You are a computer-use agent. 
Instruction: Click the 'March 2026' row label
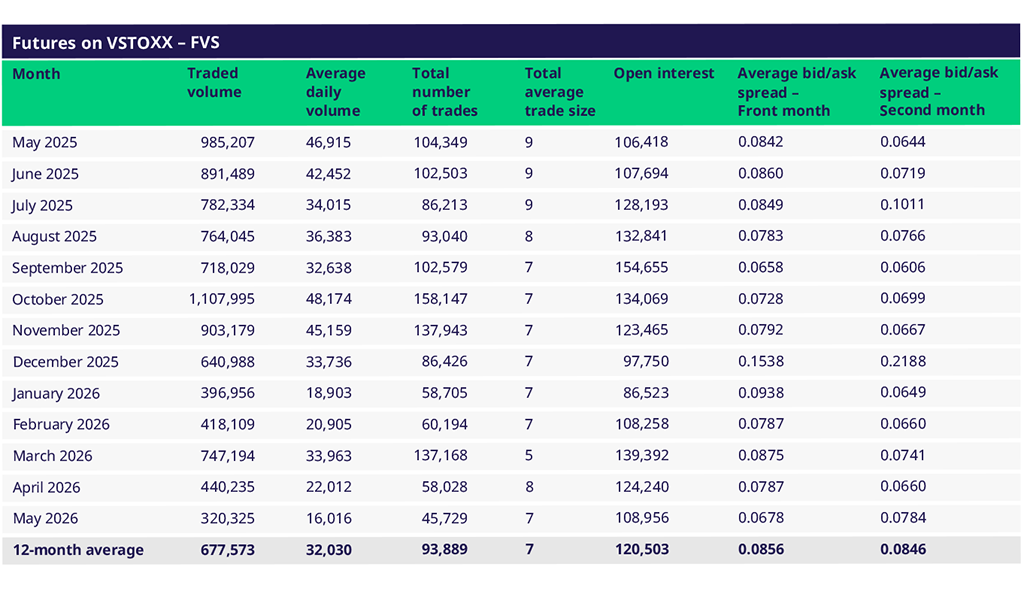(52, 456)
